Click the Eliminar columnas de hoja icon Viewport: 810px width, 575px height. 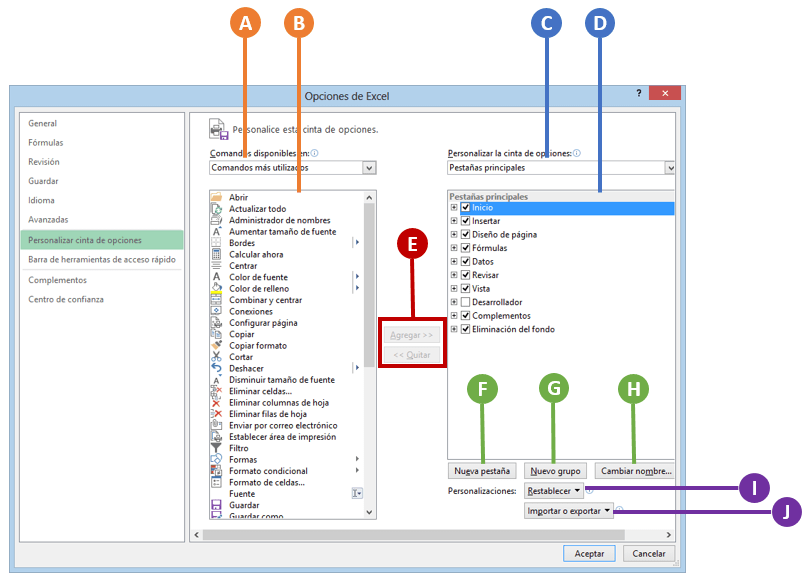pyautogui.click(x=216, y=402)
